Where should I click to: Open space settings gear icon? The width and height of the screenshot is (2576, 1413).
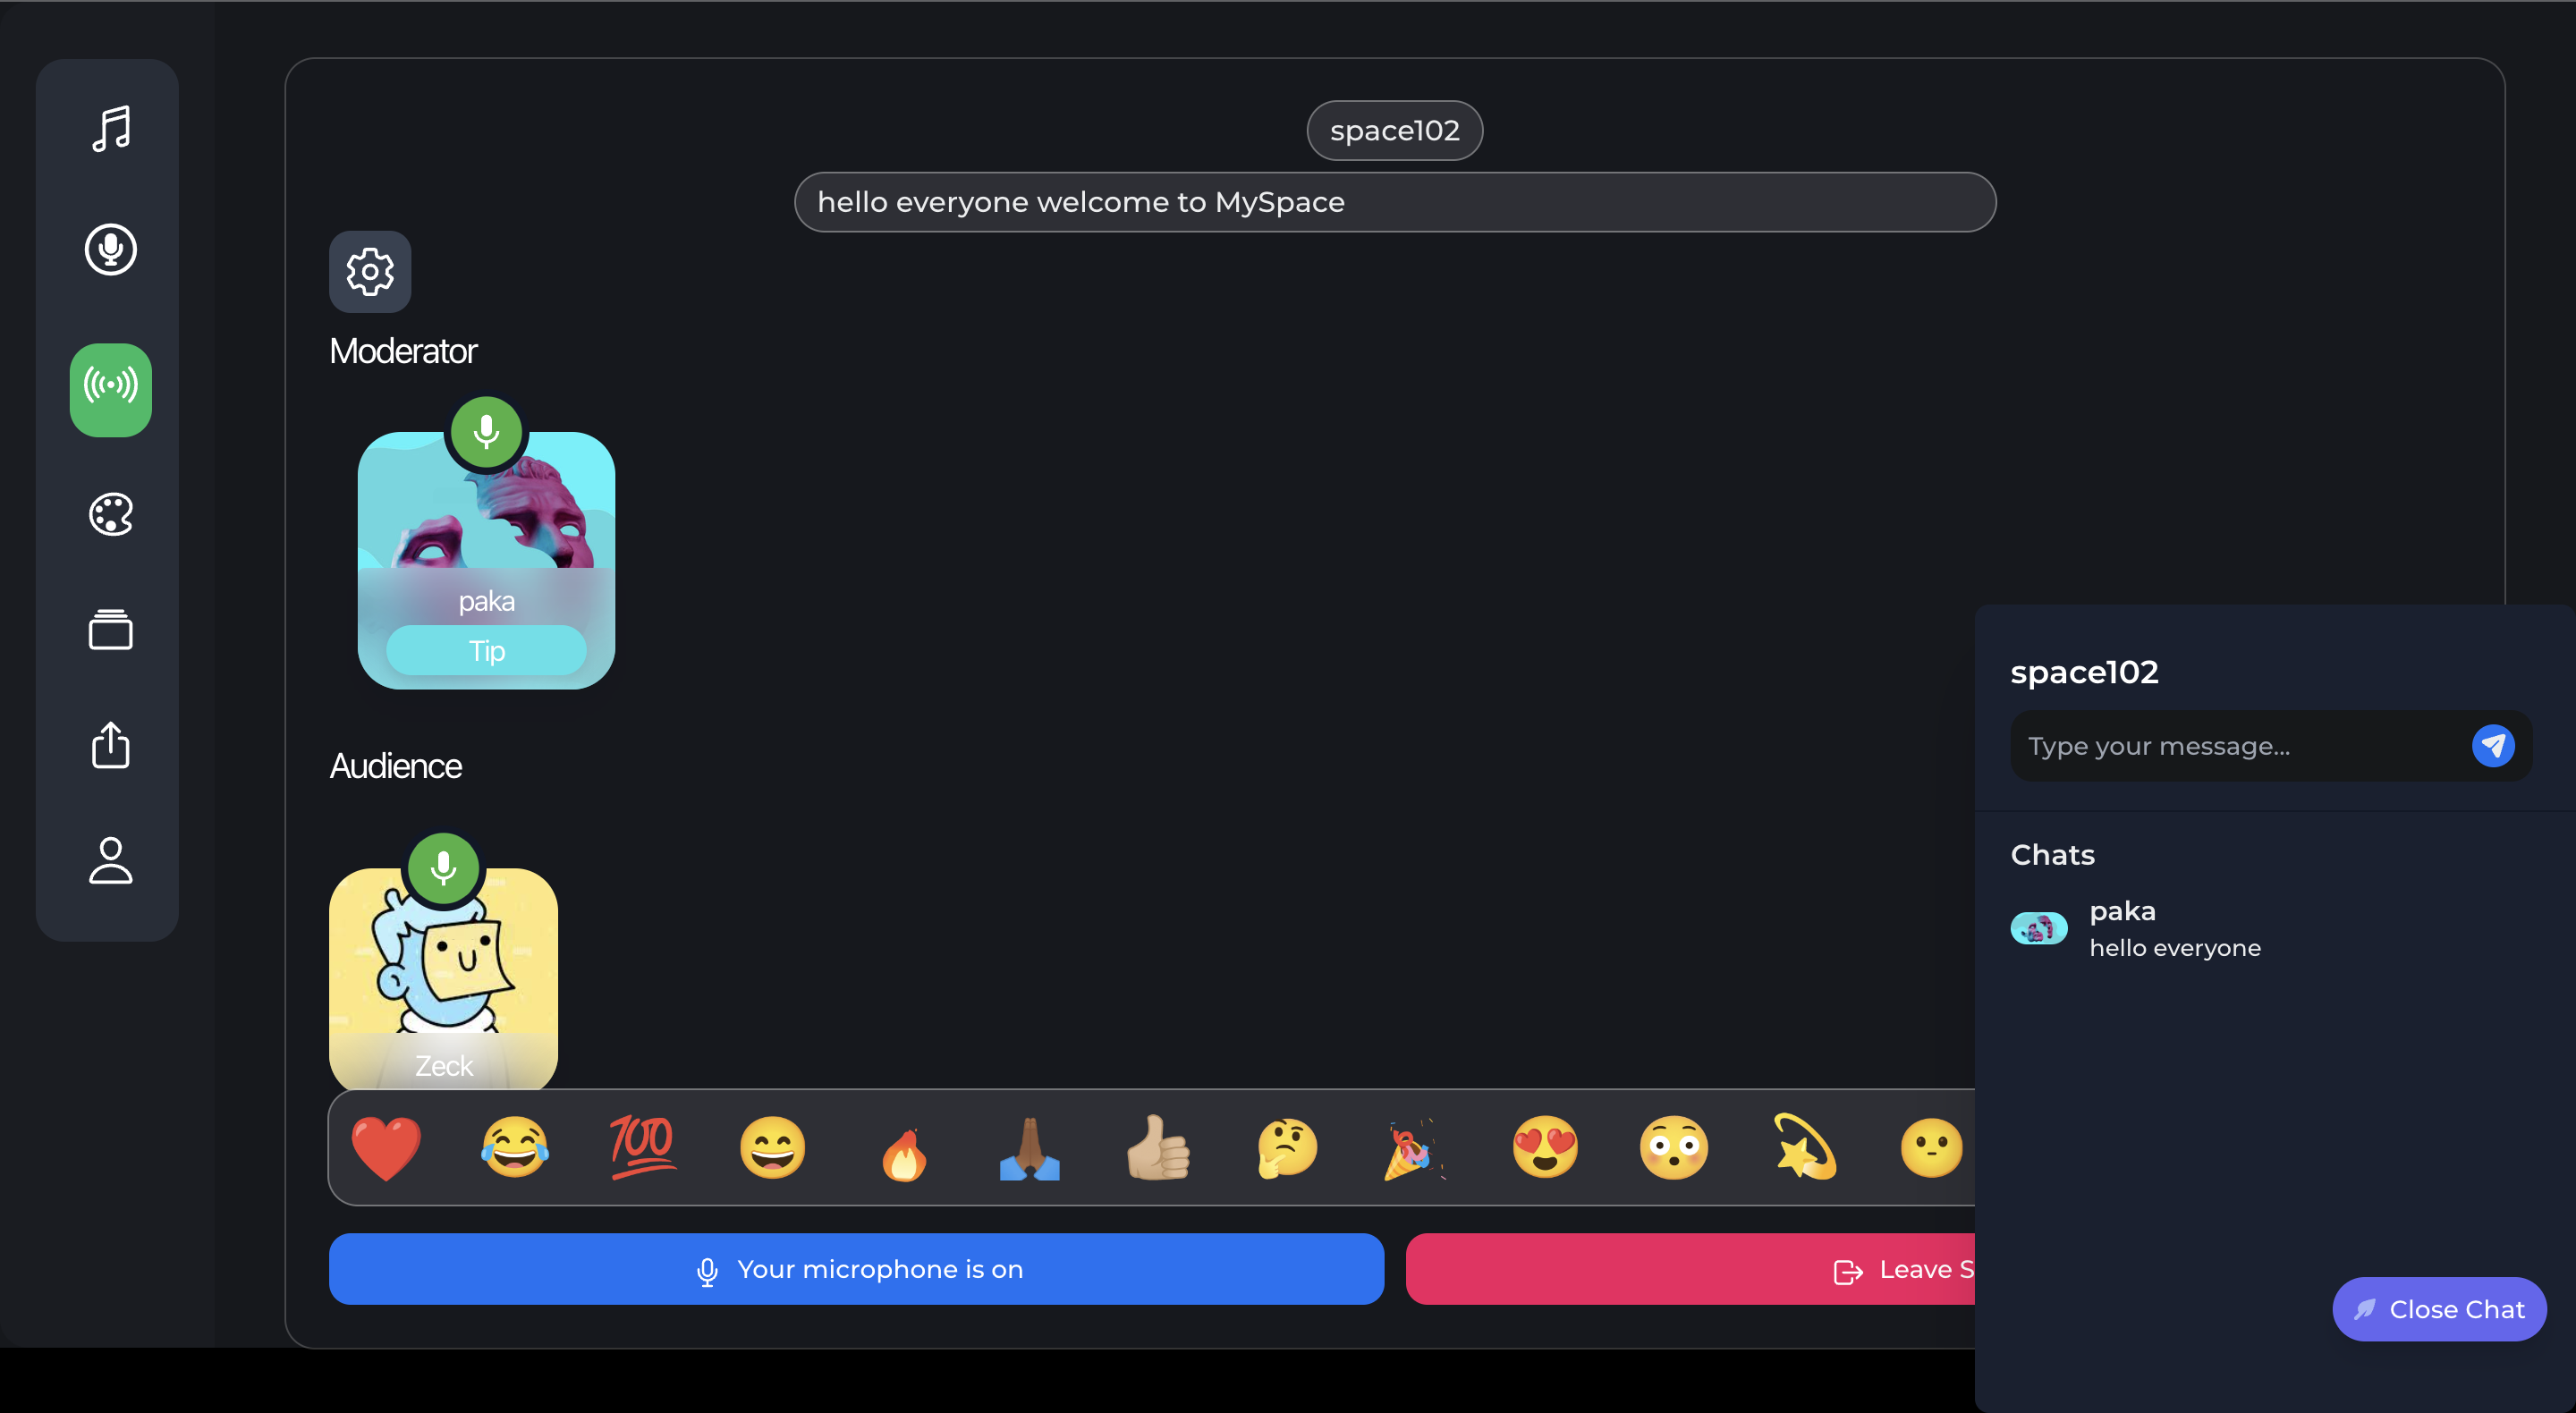[369, 271]
